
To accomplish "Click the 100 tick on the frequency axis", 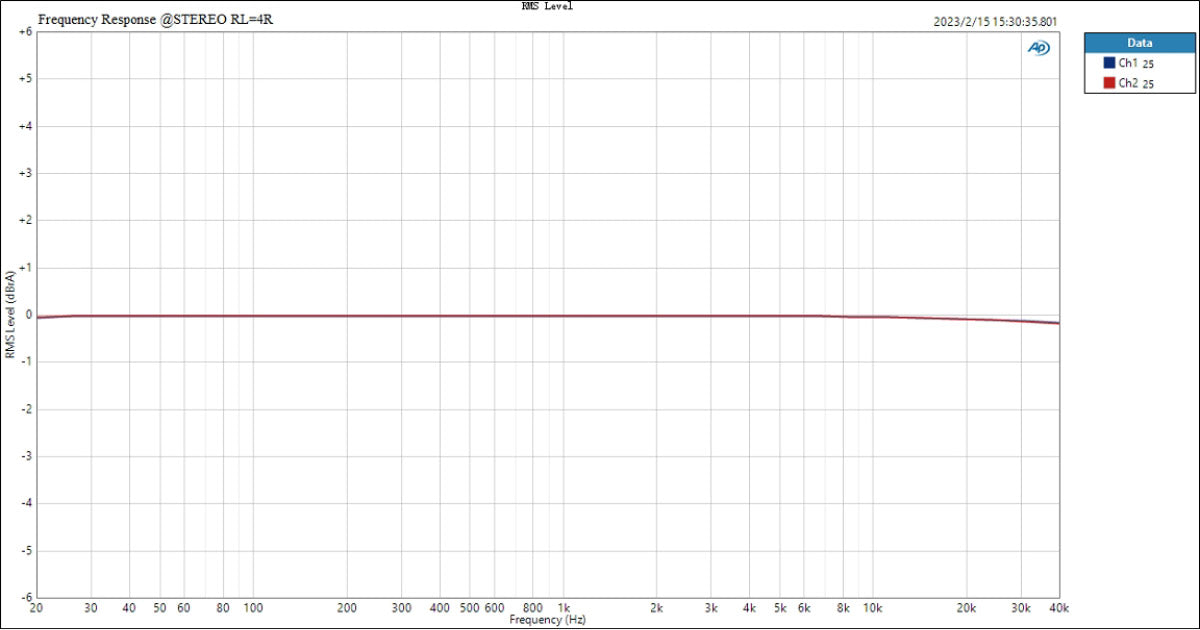I will point(253,608).
